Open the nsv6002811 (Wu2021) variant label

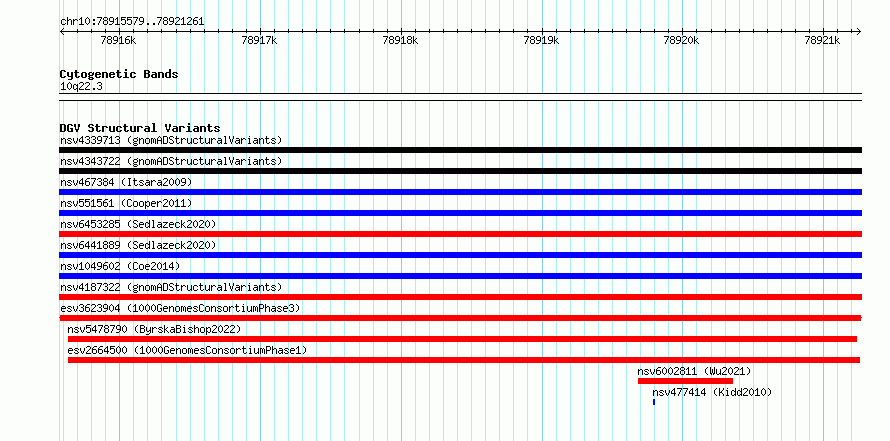tap(694, 371)
